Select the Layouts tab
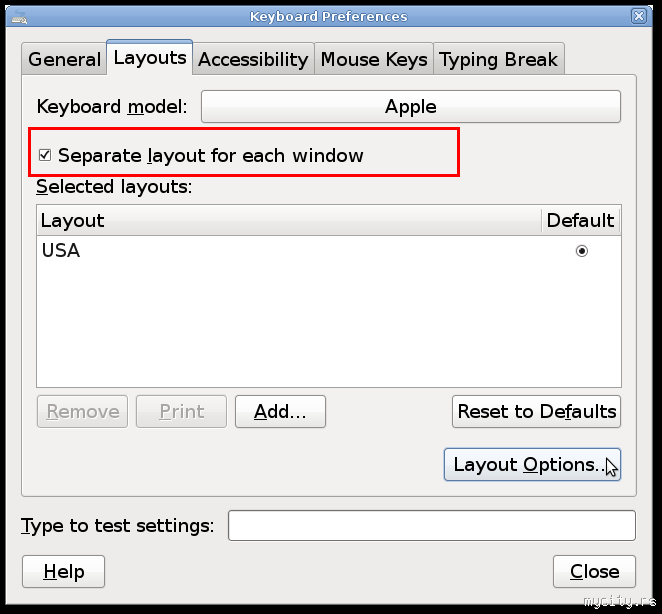The height and width of the screenshot is (614, 662). pyautogui.click(x=150, y=58)
